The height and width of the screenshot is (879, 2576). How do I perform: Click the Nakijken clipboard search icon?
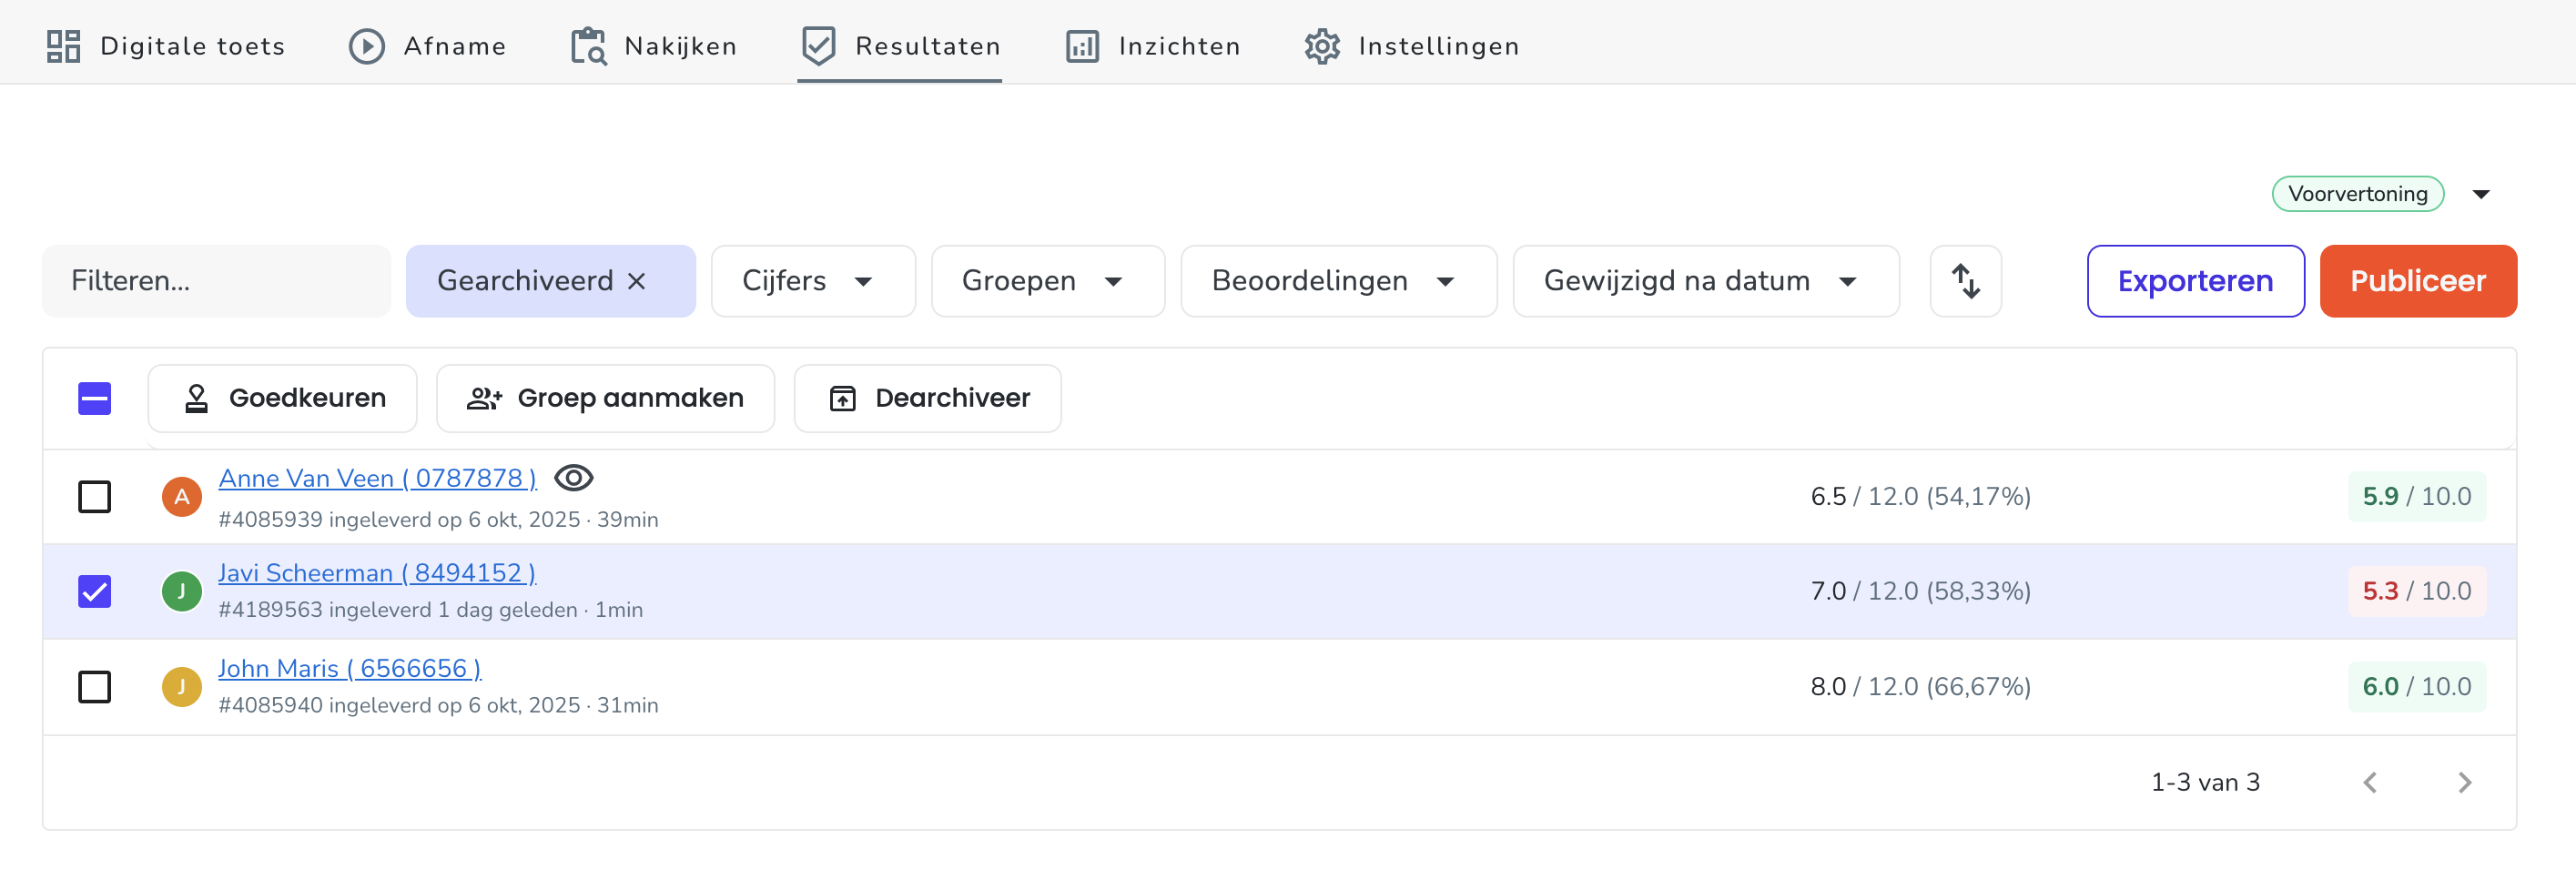(x=589, y=46)
